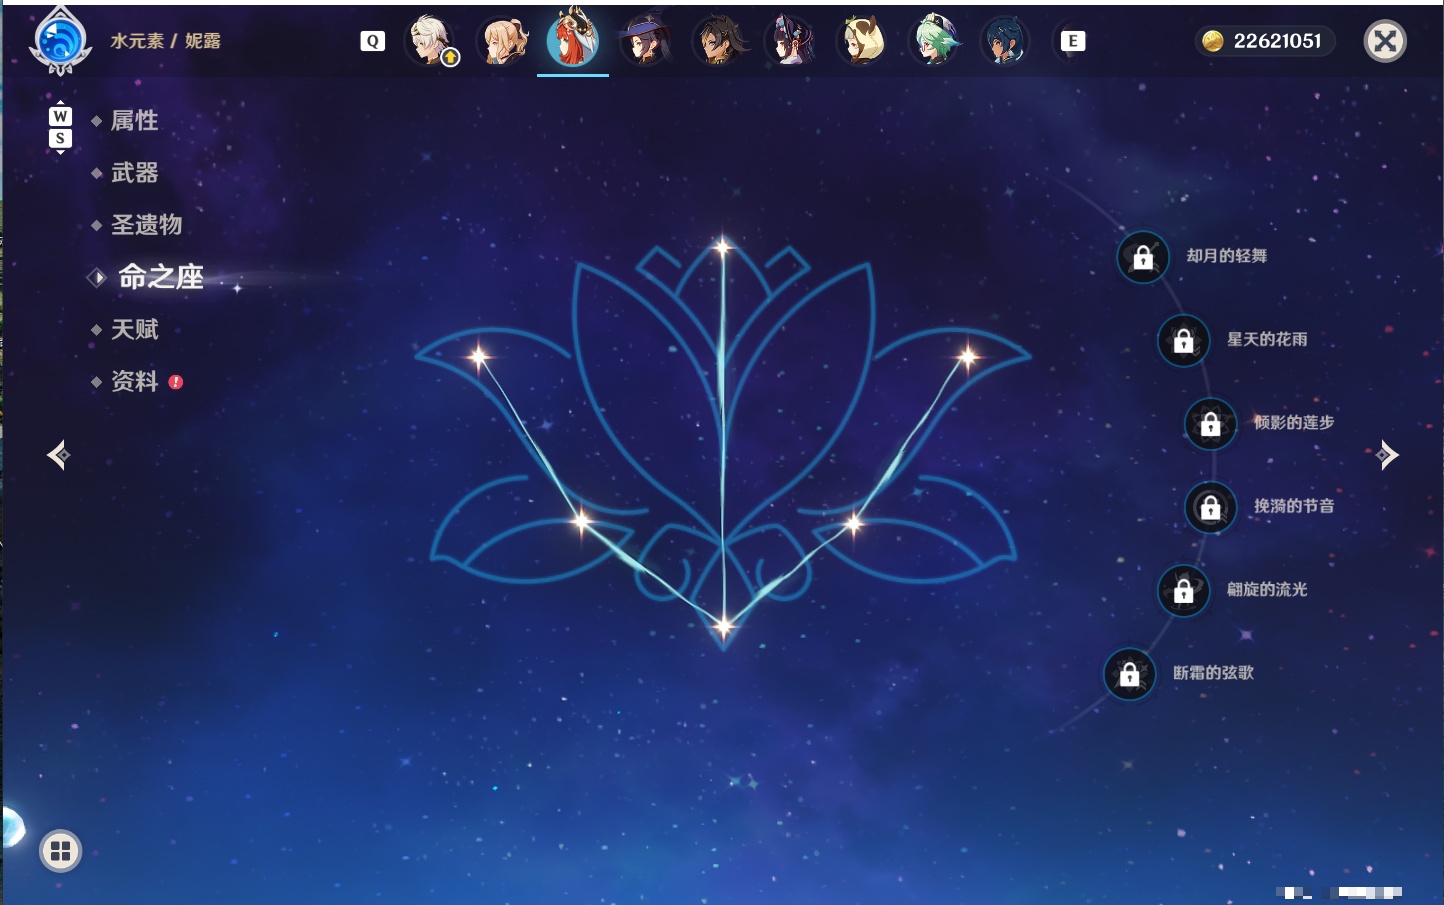The width and height of the screenshot is (1444, 905).
Task: Click the 水元素 / 妮露 title text
Action: pos(165,41)
